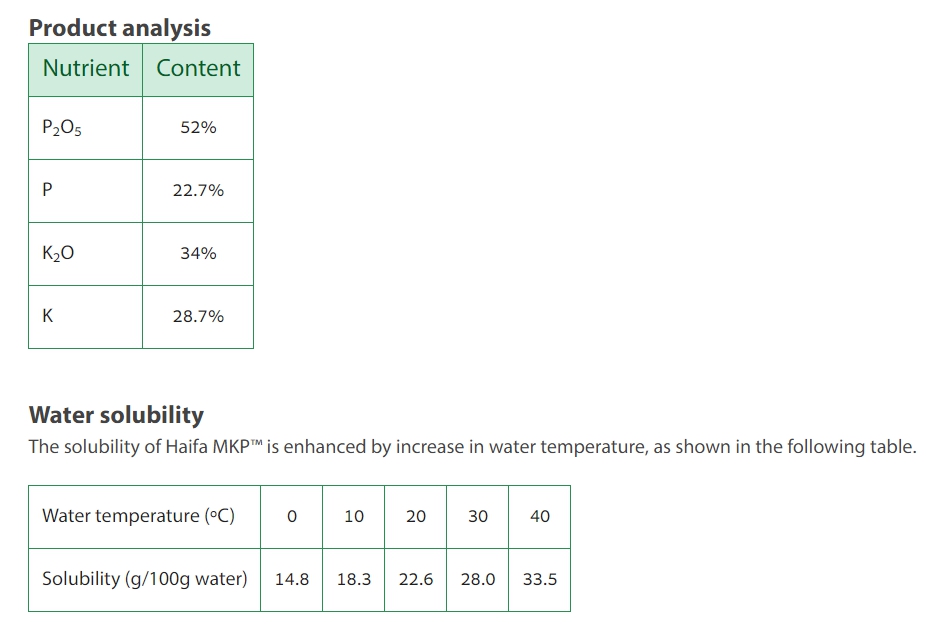
Task: Click the 28.7% potassium content cell
Action: (x=198, y=316)
